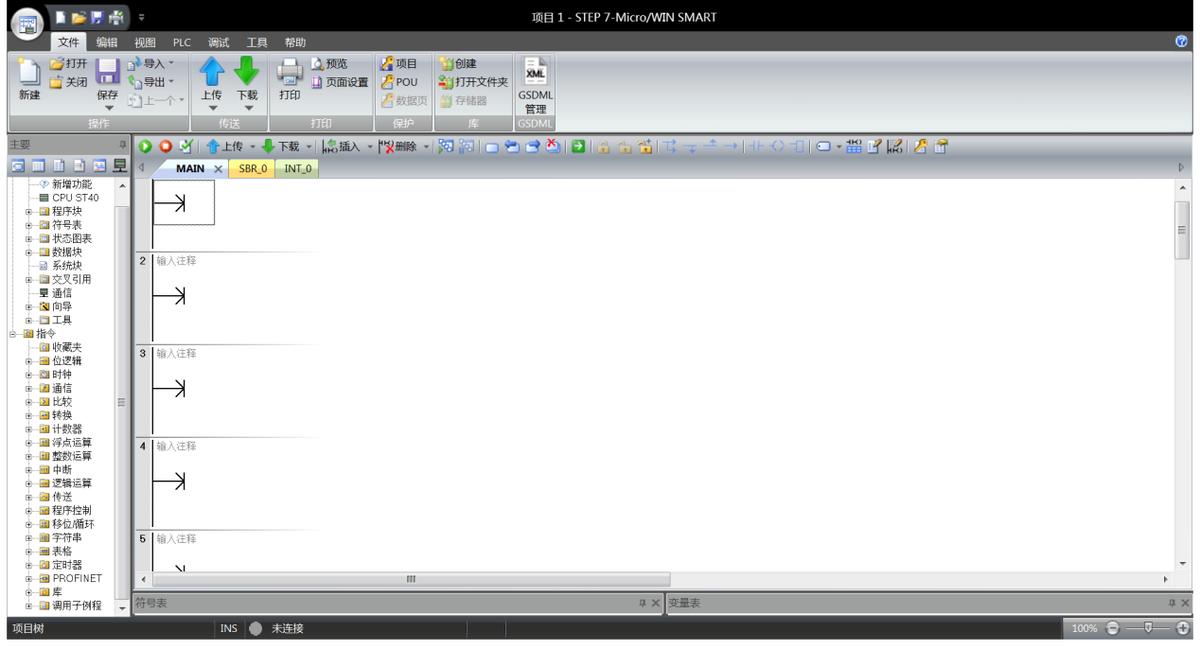The image size is (1200, 646).
Task: Expand the 位逻辑 instruction folder
Action: pos(29,360)
